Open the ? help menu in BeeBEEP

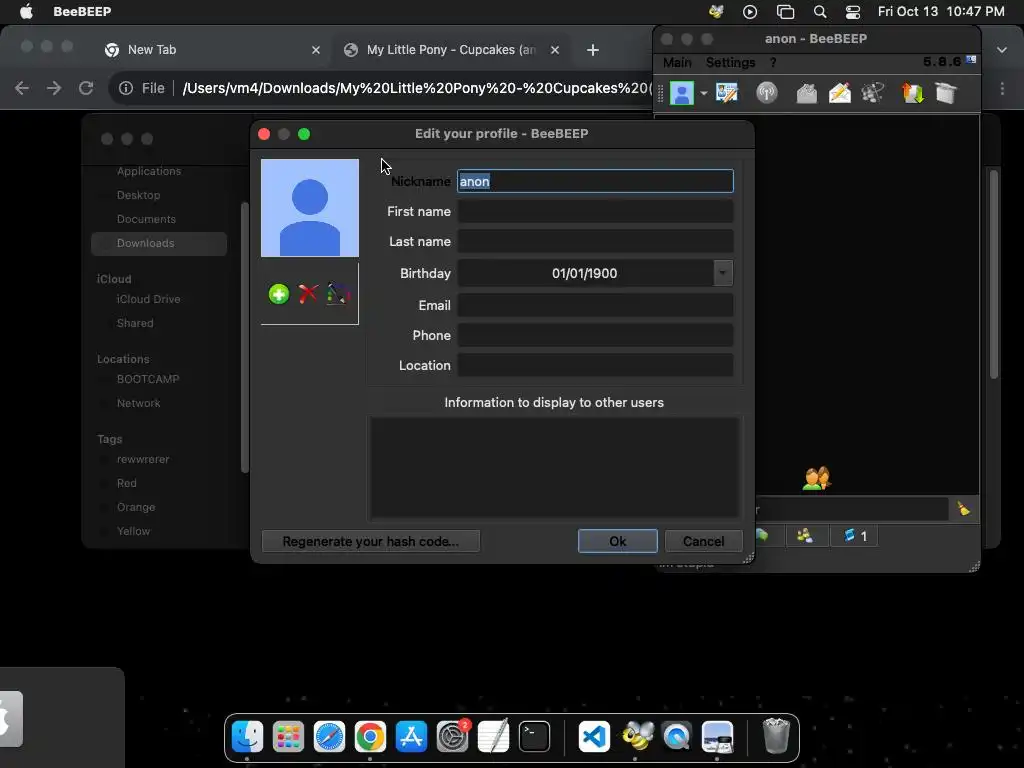773,62
